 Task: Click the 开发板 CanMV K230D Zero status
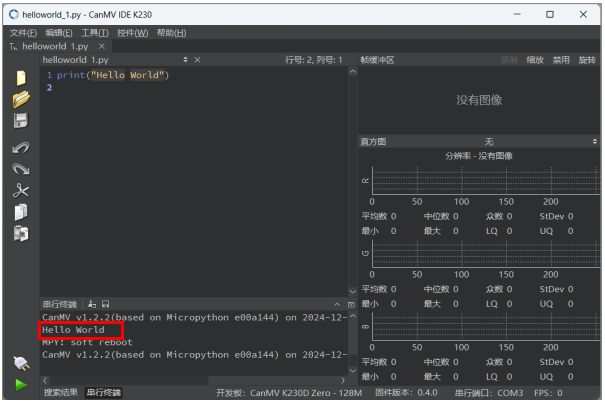[x=289, y=393]
